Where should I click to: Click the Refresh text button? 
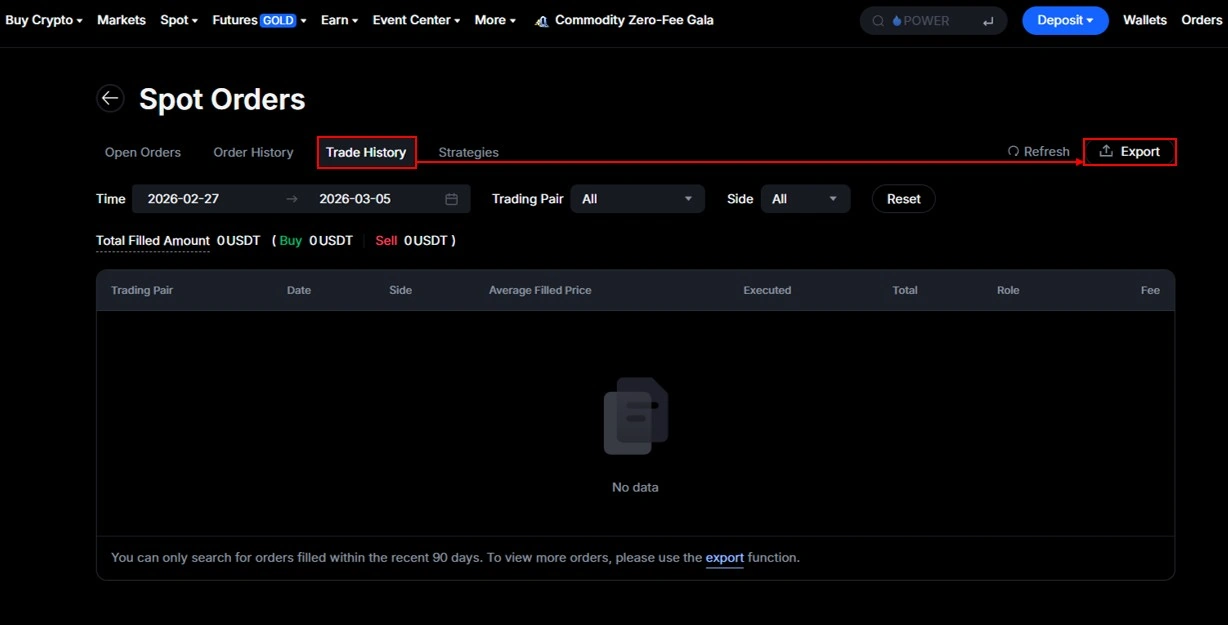(1047, 152)
